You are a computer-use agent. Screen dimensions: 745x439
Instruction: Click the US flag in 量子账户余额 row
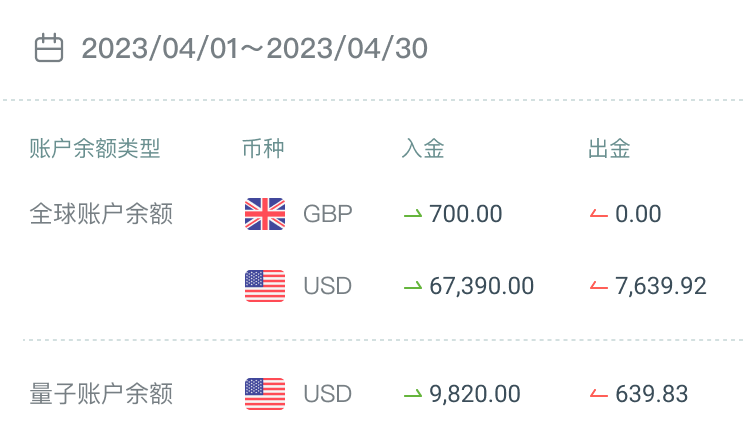(265, 394)
